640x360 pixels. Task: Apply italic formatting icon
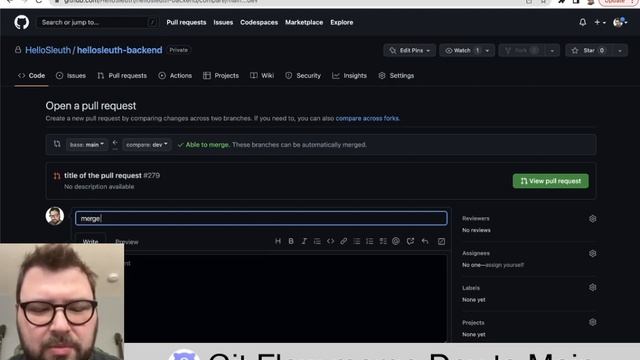pyautogui.click(x=304, y=241)
